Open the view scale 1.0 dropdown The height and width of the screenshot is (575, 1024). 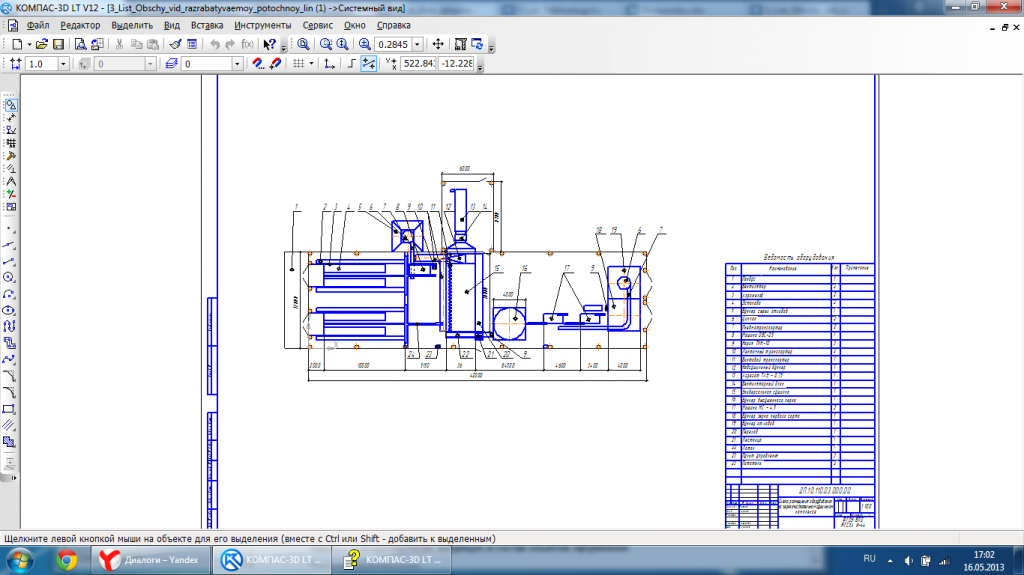click(x=63, y=64)
